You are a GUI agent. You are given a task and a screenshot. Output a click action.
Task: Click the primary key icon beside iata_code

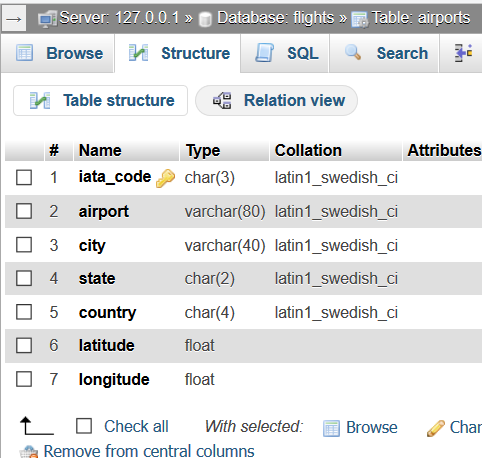pos(165,178)
